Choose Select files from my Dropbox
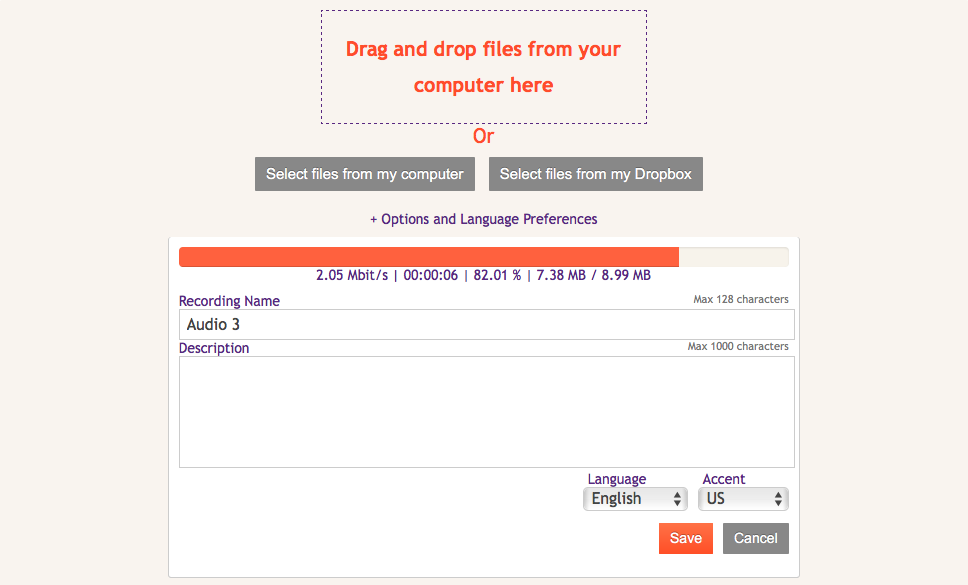 (x=595, y=174)
